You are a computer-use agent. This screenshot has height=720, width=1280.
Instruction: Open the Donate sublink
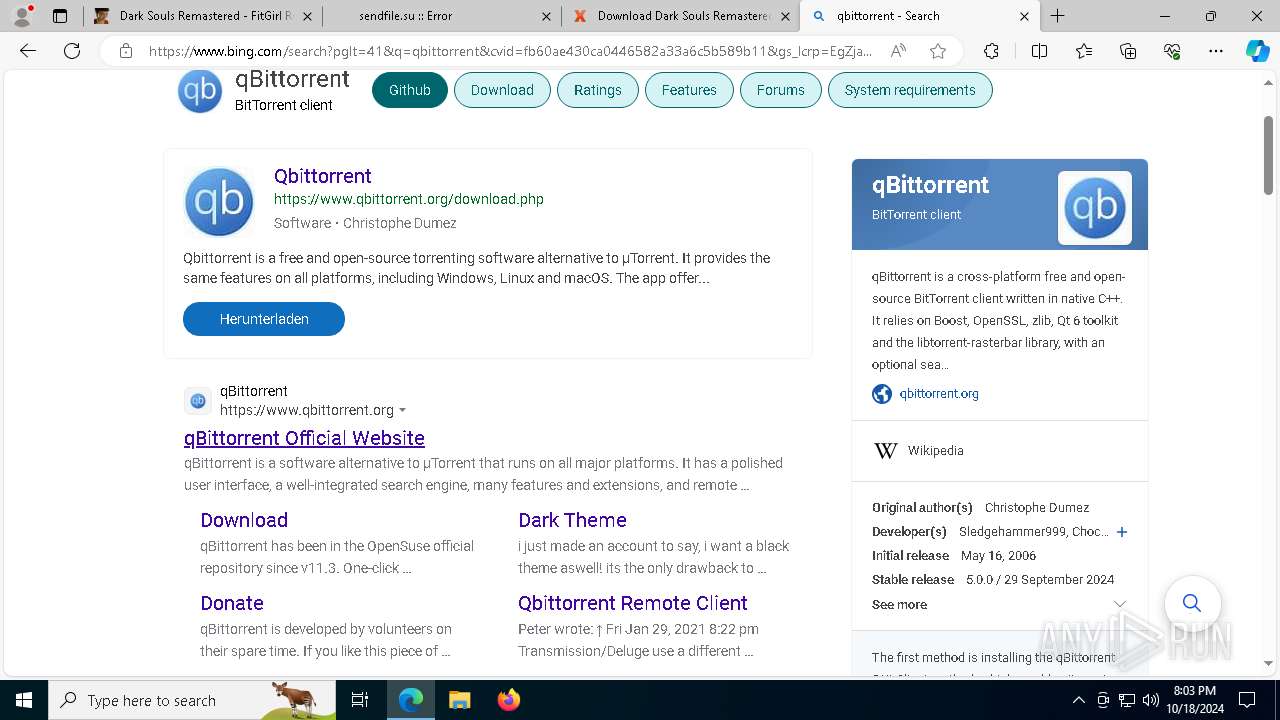coord(232,603)
